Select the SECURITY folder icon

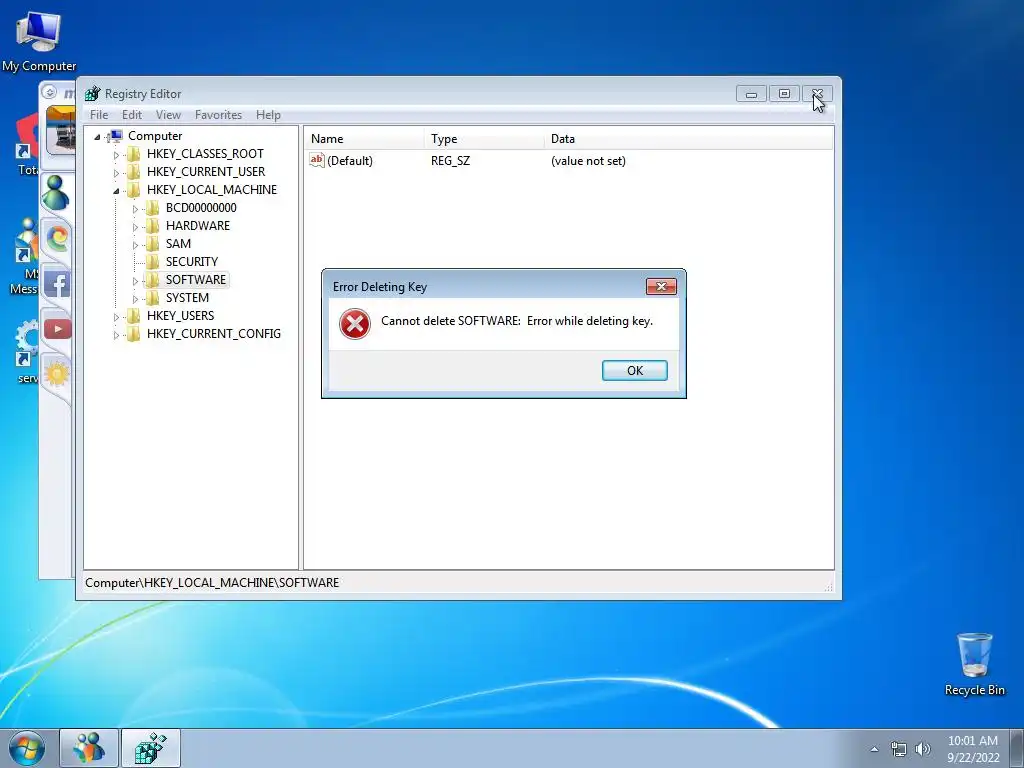(x=152, y=261)
